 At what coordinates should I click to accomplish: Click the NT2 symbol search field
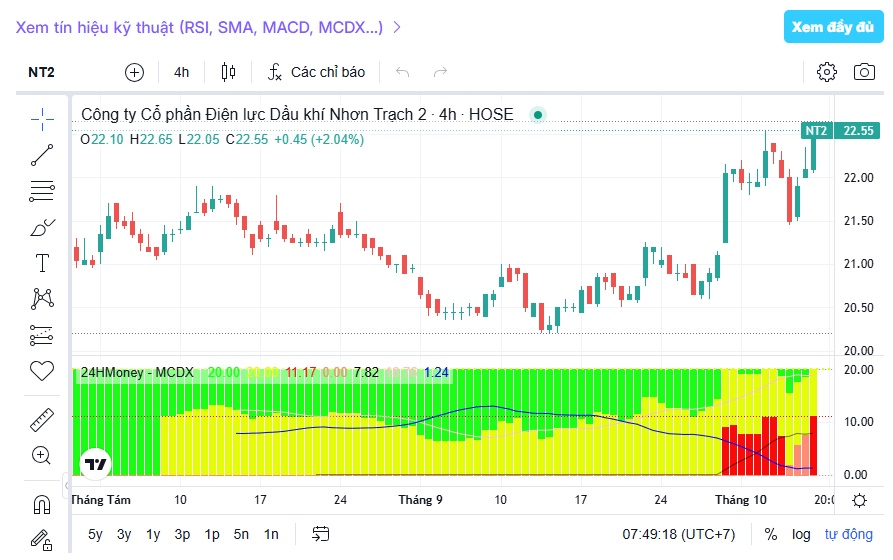(42, 72)
